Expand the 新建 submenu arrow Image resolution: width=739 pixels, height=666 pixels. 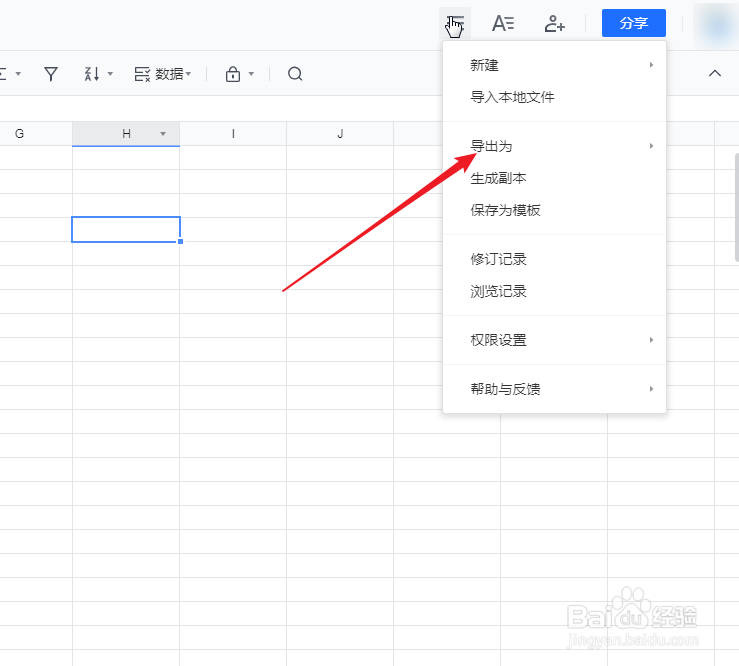[x=651, y=65]
